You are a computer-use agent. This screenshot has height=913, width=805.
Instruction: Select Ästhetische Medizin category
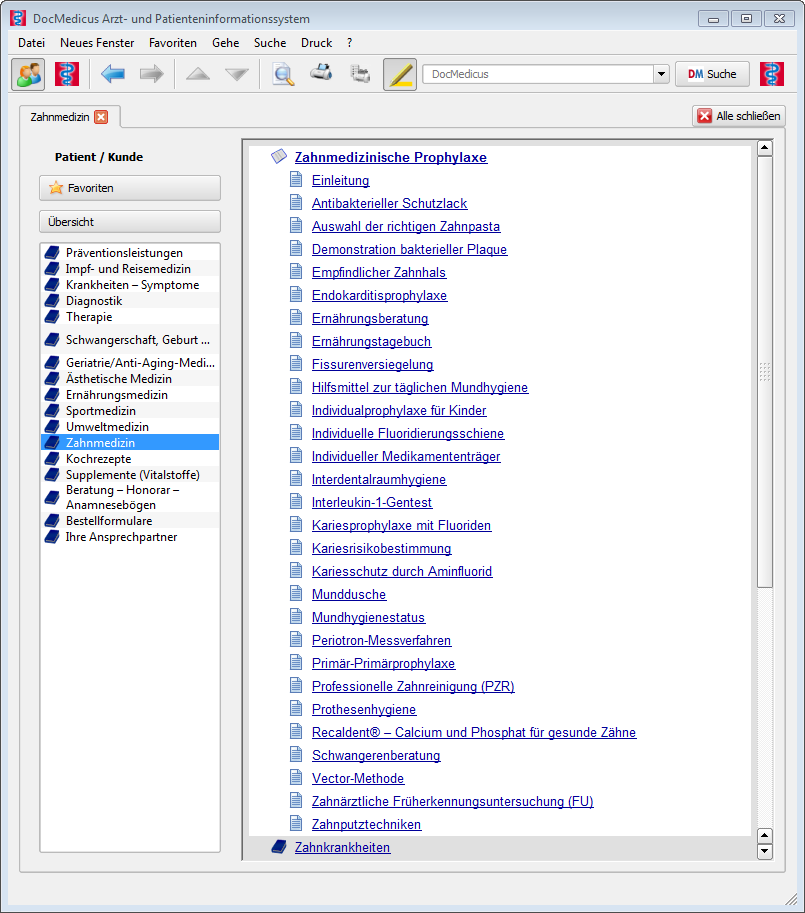coord(130,378)
